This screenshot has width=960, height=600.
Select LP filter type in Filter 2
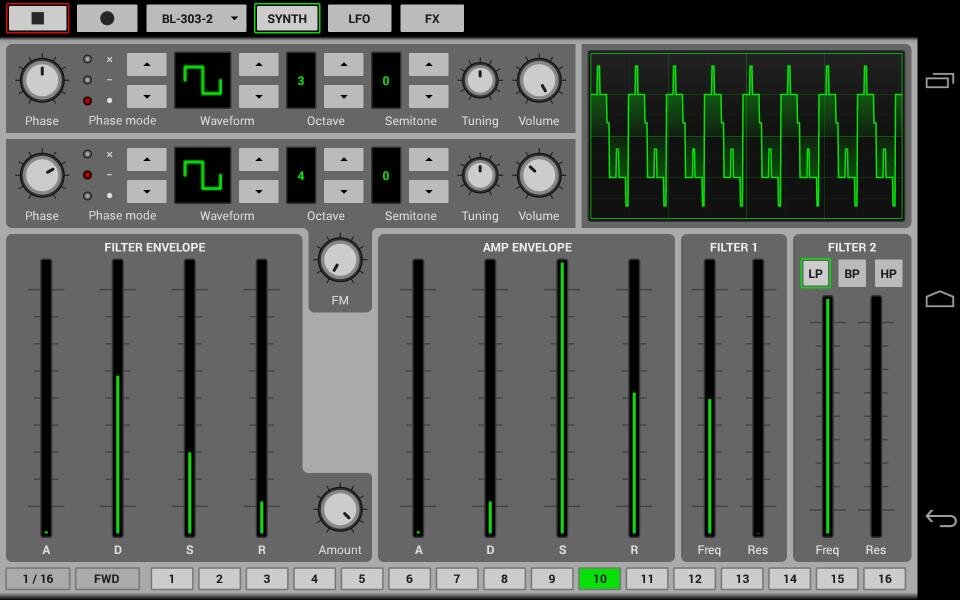(x=815, y=274)
